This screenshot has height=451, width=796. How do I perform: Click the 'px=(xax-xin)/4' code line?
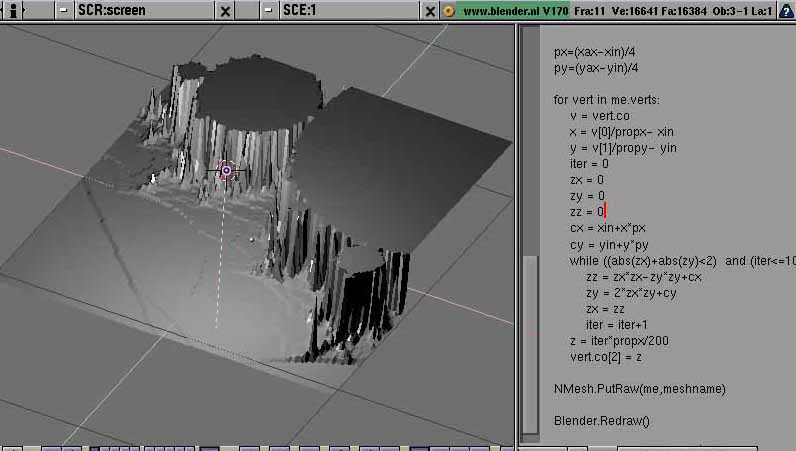[x=595, y=52]
